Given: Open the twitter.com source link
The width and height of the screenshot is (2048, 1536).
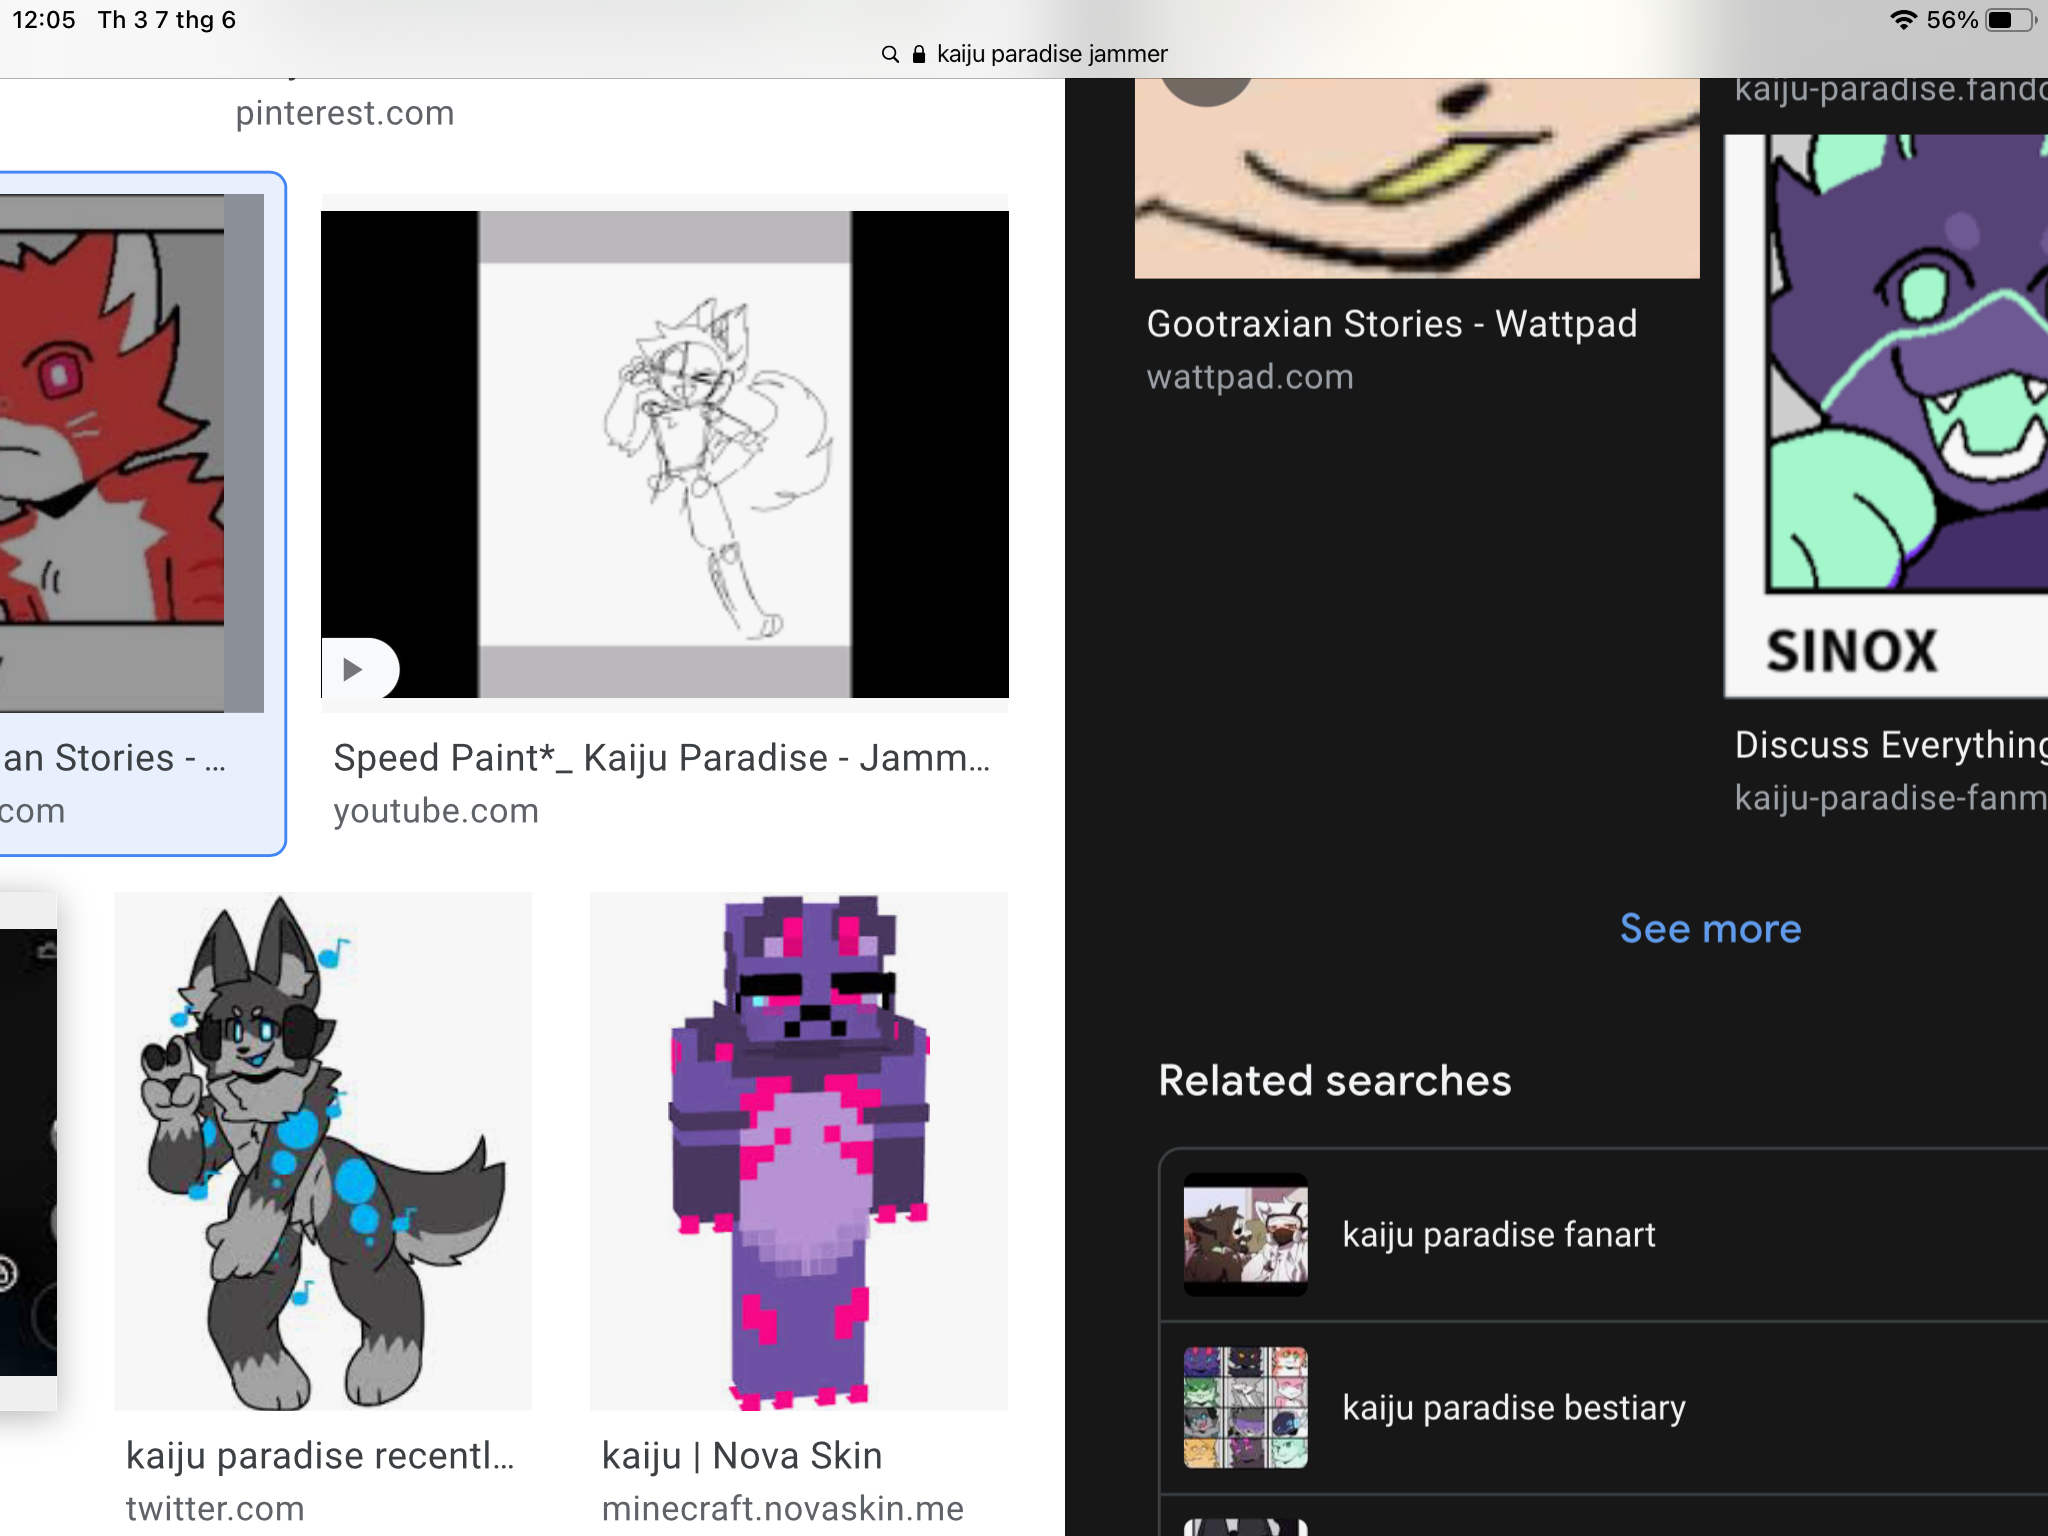Looking at the screenshot, I should click(215, 1506).
